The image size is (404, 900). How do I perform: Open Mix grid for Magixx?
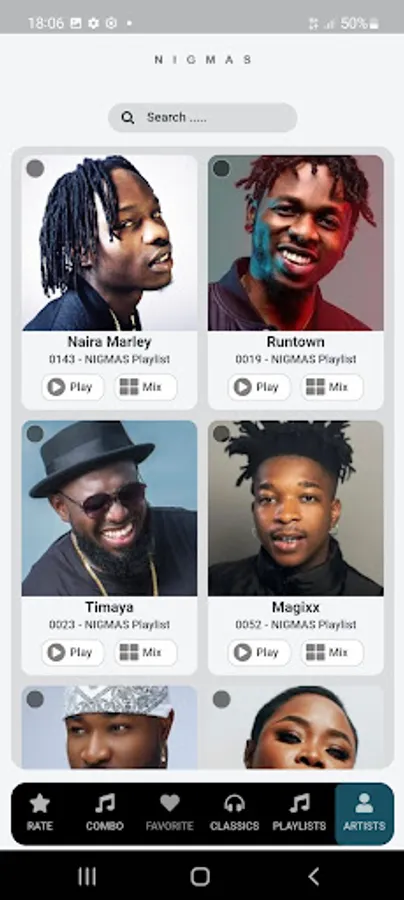click(332, 653)
